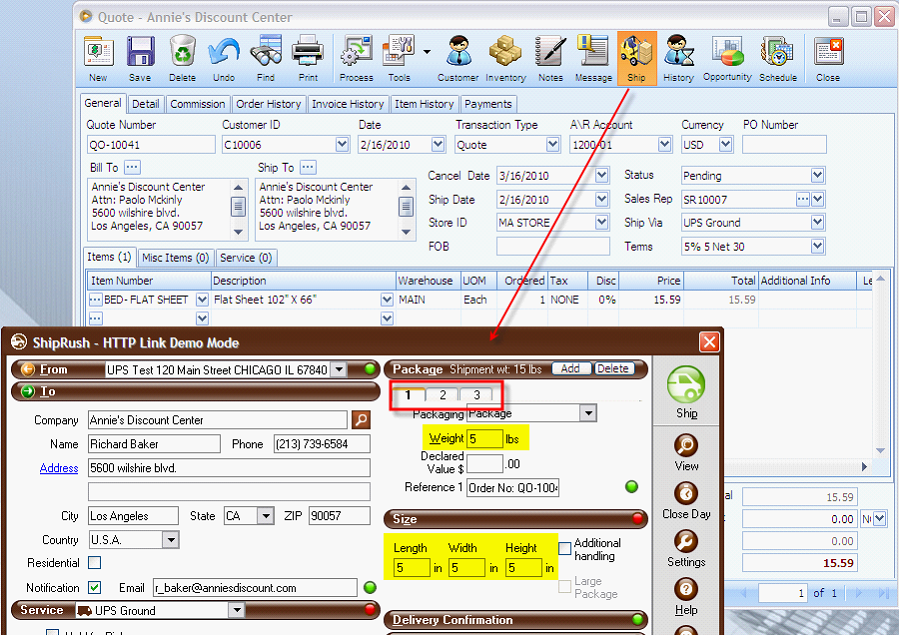Click the Delete recycle bin icon
The image size is (900, 636).
tap(183, 51)
